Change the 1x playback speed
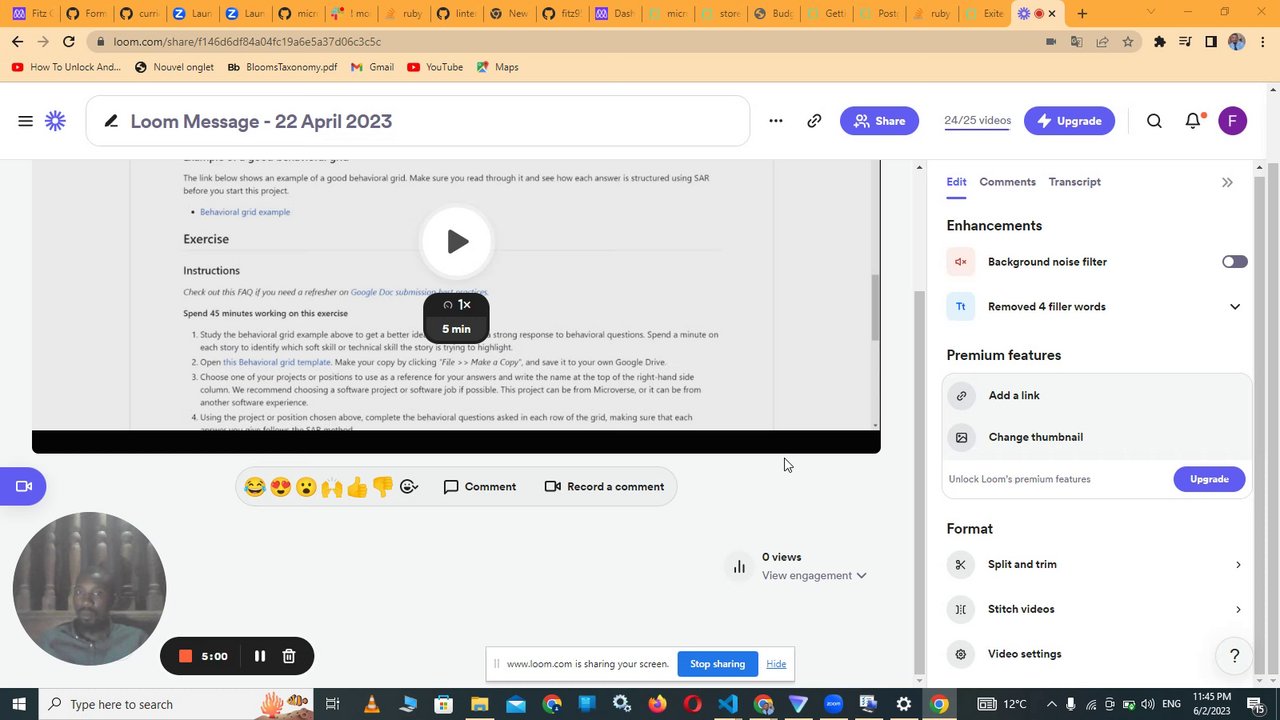This screenshot has width=1280, height=720. (x=456, y=305)
